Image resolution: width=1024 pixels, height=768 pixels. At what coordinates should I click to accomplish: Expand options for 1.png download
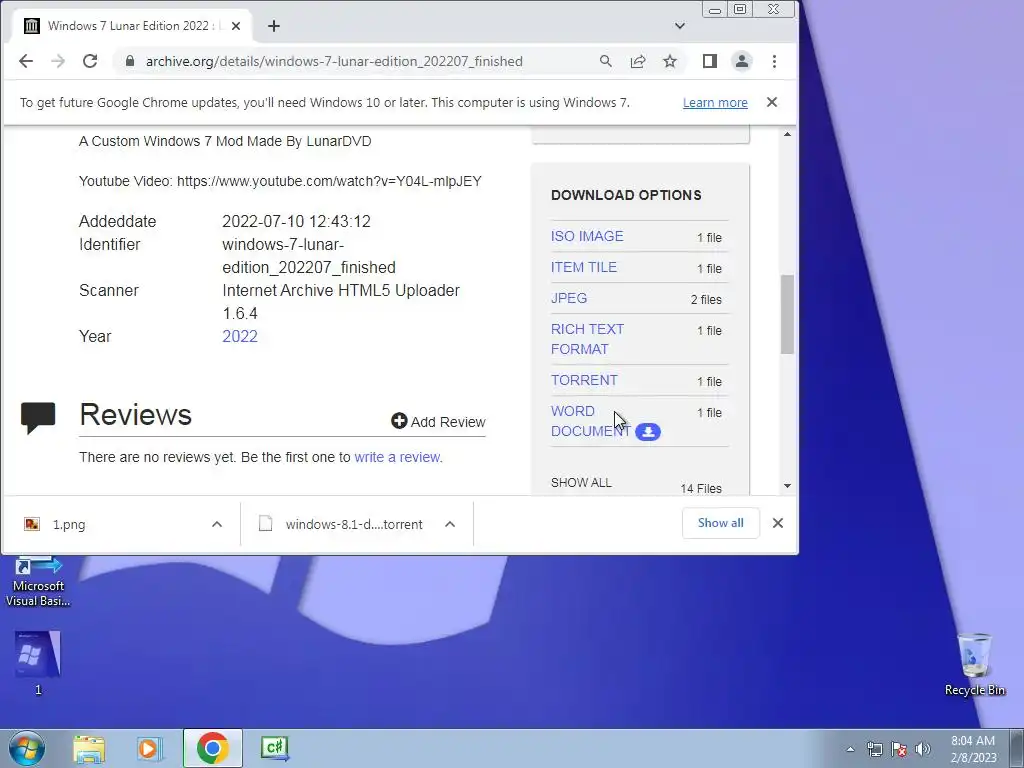click(217, 524)
